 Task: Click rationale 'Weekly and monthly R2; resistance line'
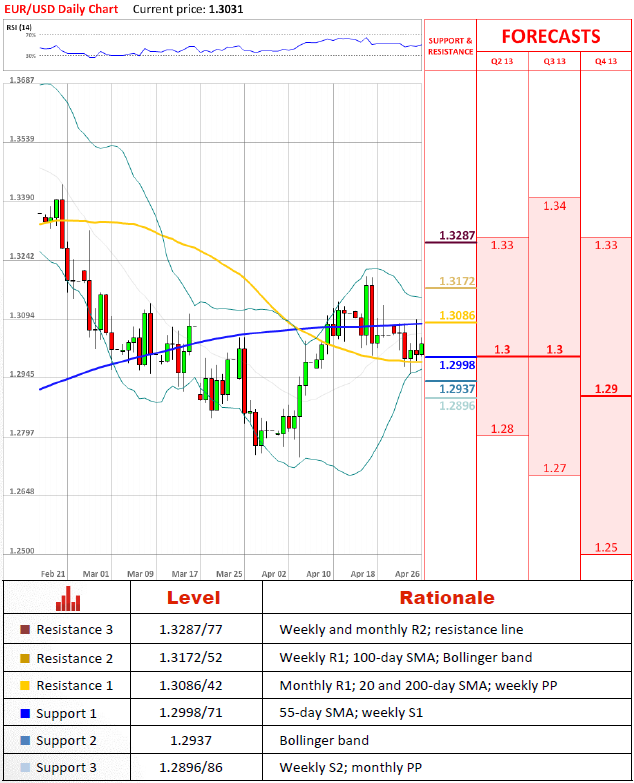[x=401, y=629]
